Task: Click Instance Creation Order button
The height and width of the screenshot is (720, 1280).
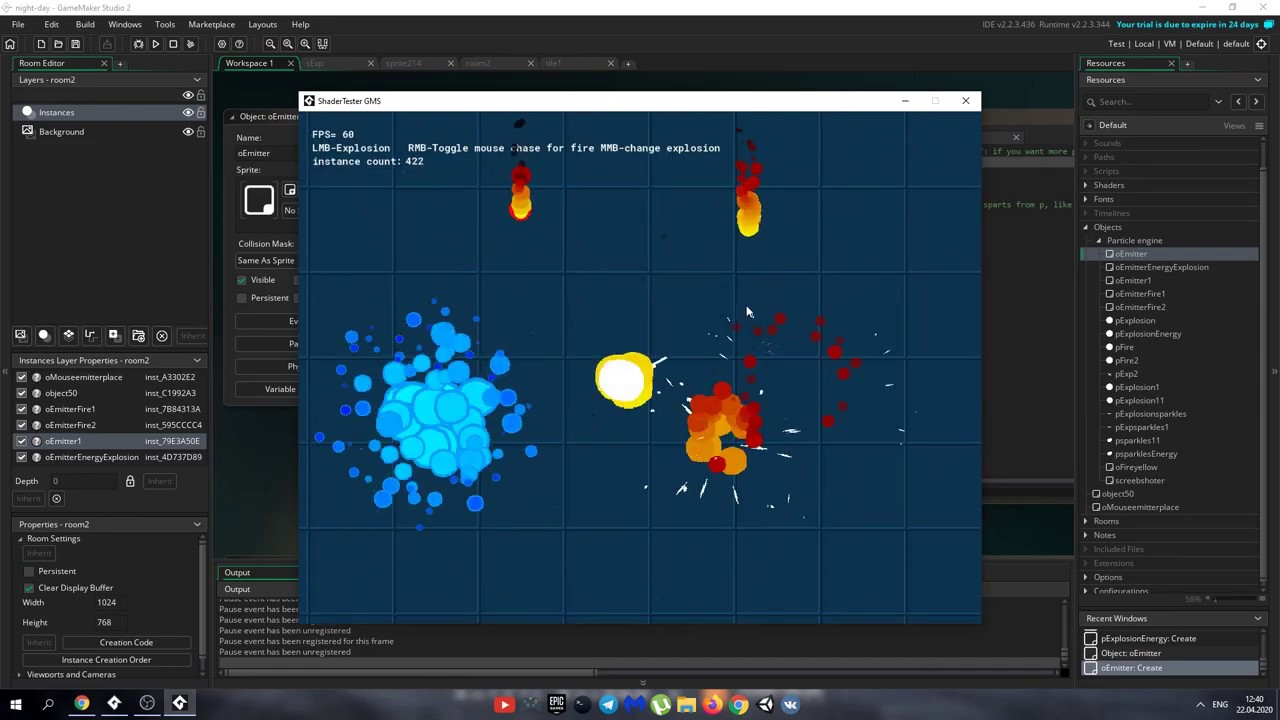Action: pos(106,660)
